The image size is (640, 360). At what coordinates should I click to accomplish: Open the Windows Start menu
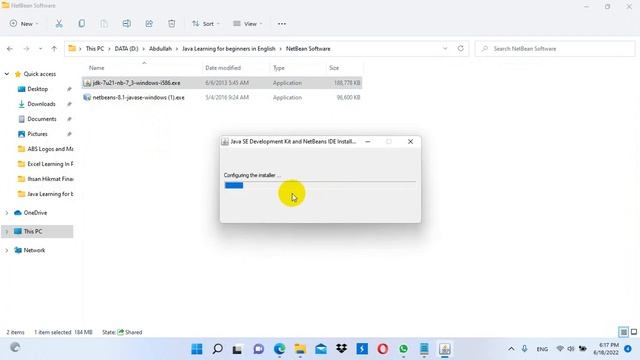coord(197,349)
